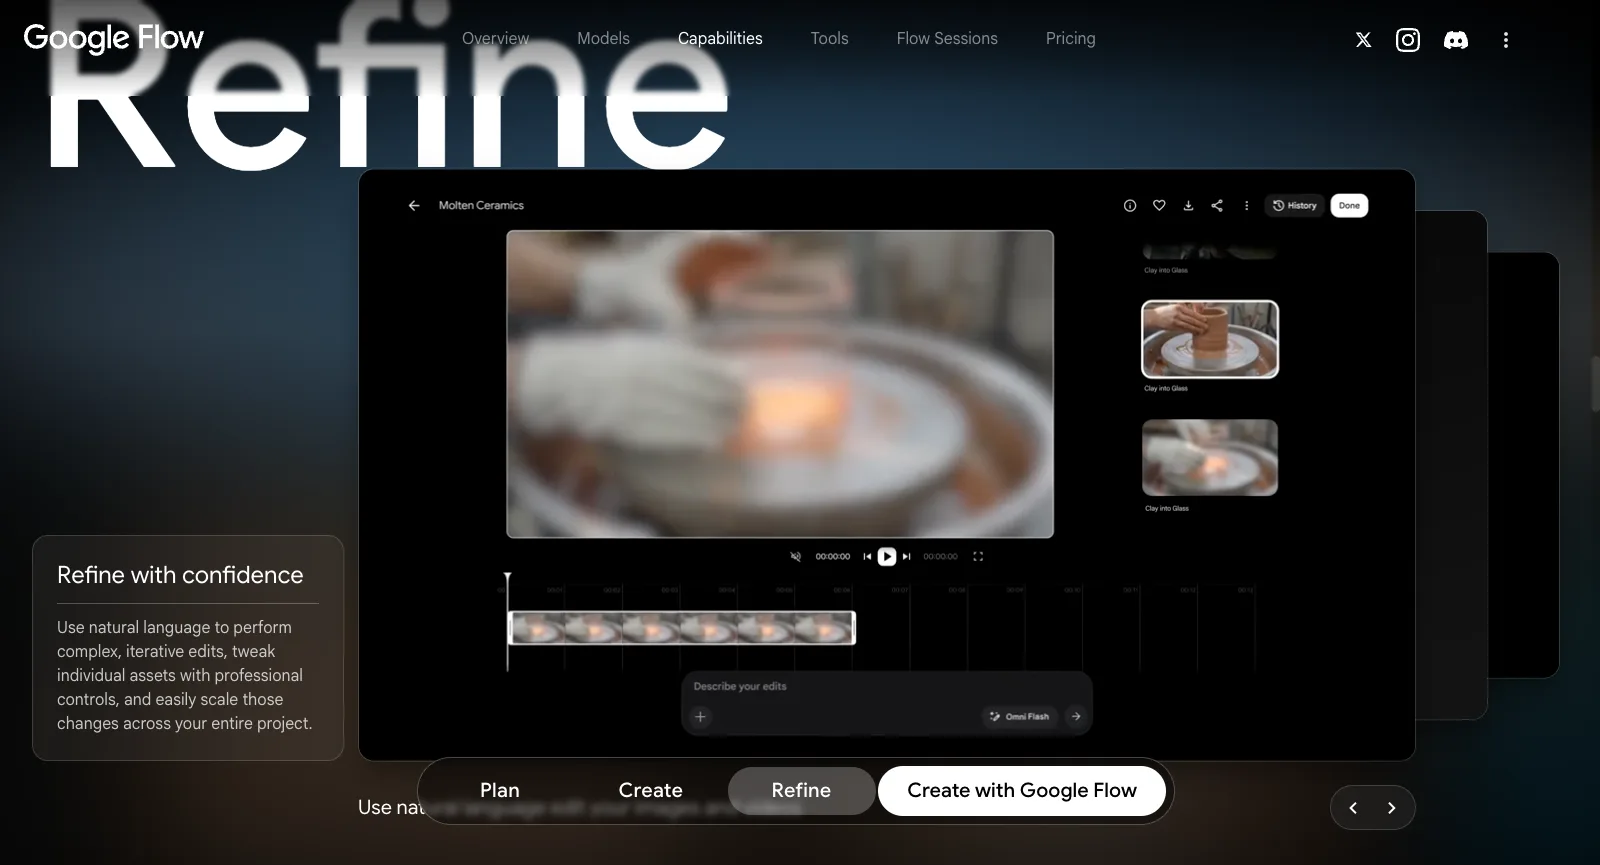Enter fullscreen video preview
The height and width of the screenshot is (865, 1600).
coord(978,557)
